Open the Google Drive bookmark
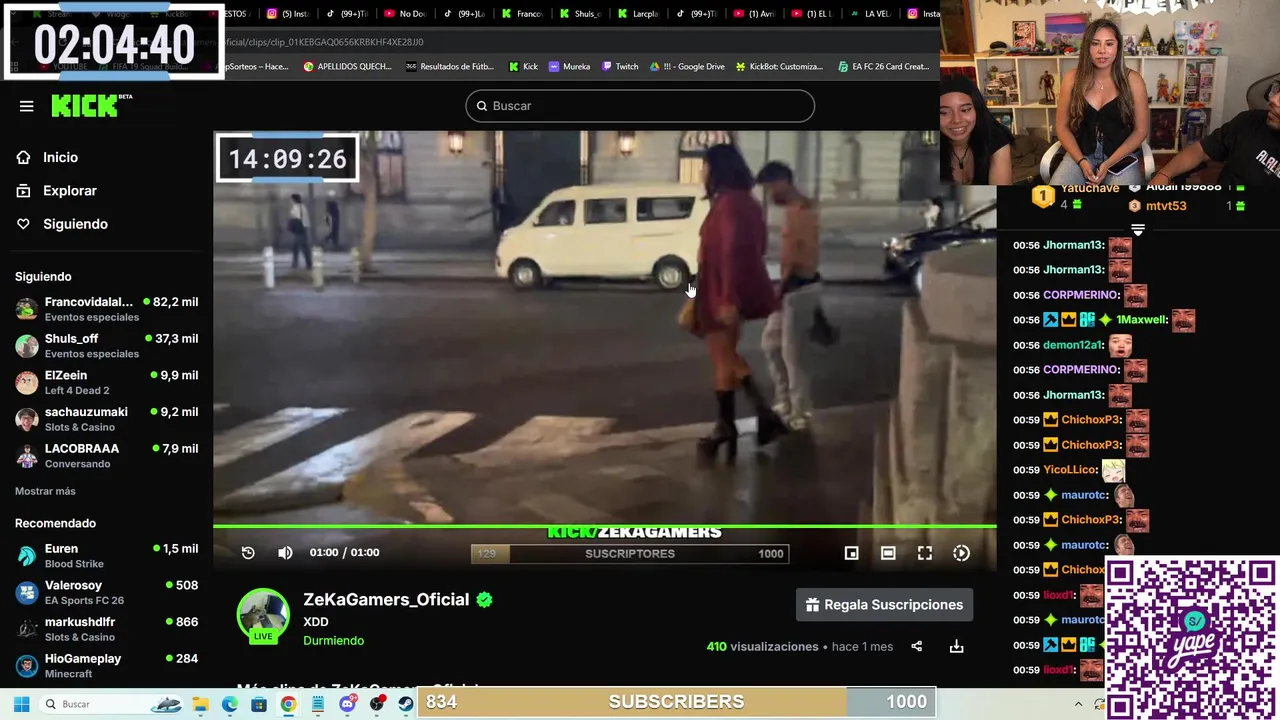This screenshot has width=1280, height=720. [x=687, y=67]
